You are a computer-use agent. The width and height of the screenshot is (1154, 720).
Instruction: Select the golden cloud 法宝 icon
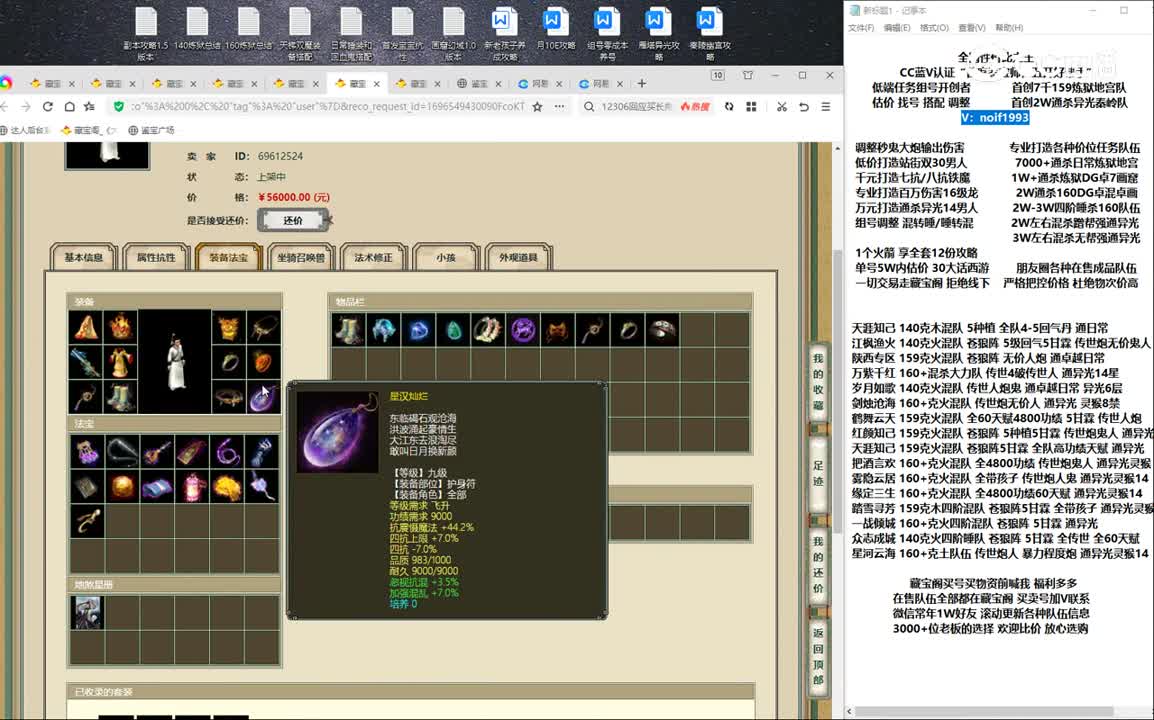click(x=227, y=487)
